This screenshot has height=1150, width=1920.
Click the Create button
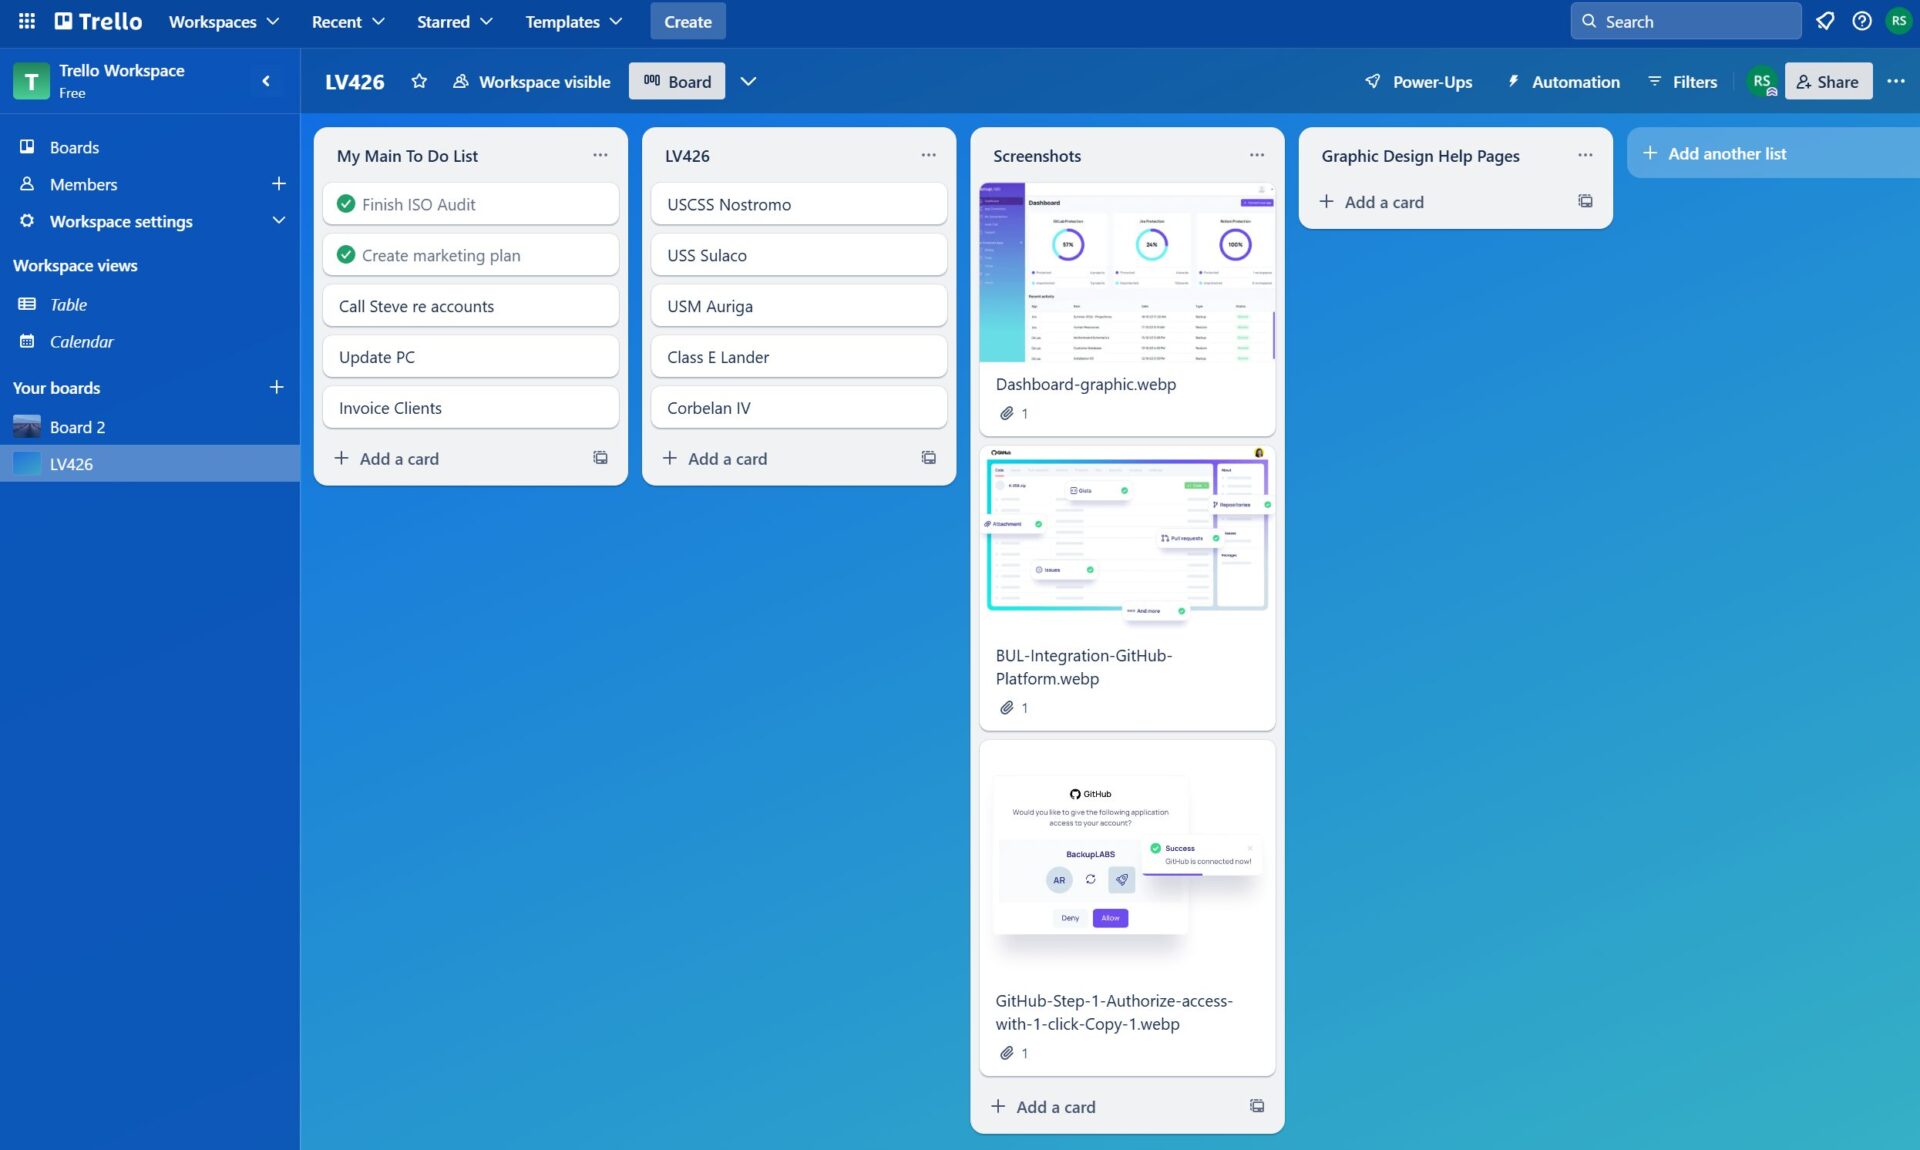tap(688, 21)
